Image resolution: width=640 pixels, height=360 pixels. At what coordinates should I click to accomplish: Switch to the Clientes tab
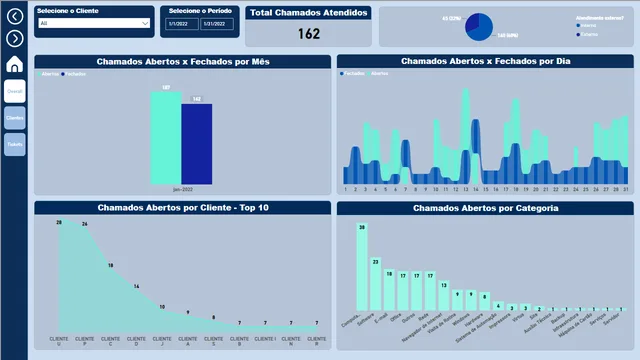click(x=15, y=118)
